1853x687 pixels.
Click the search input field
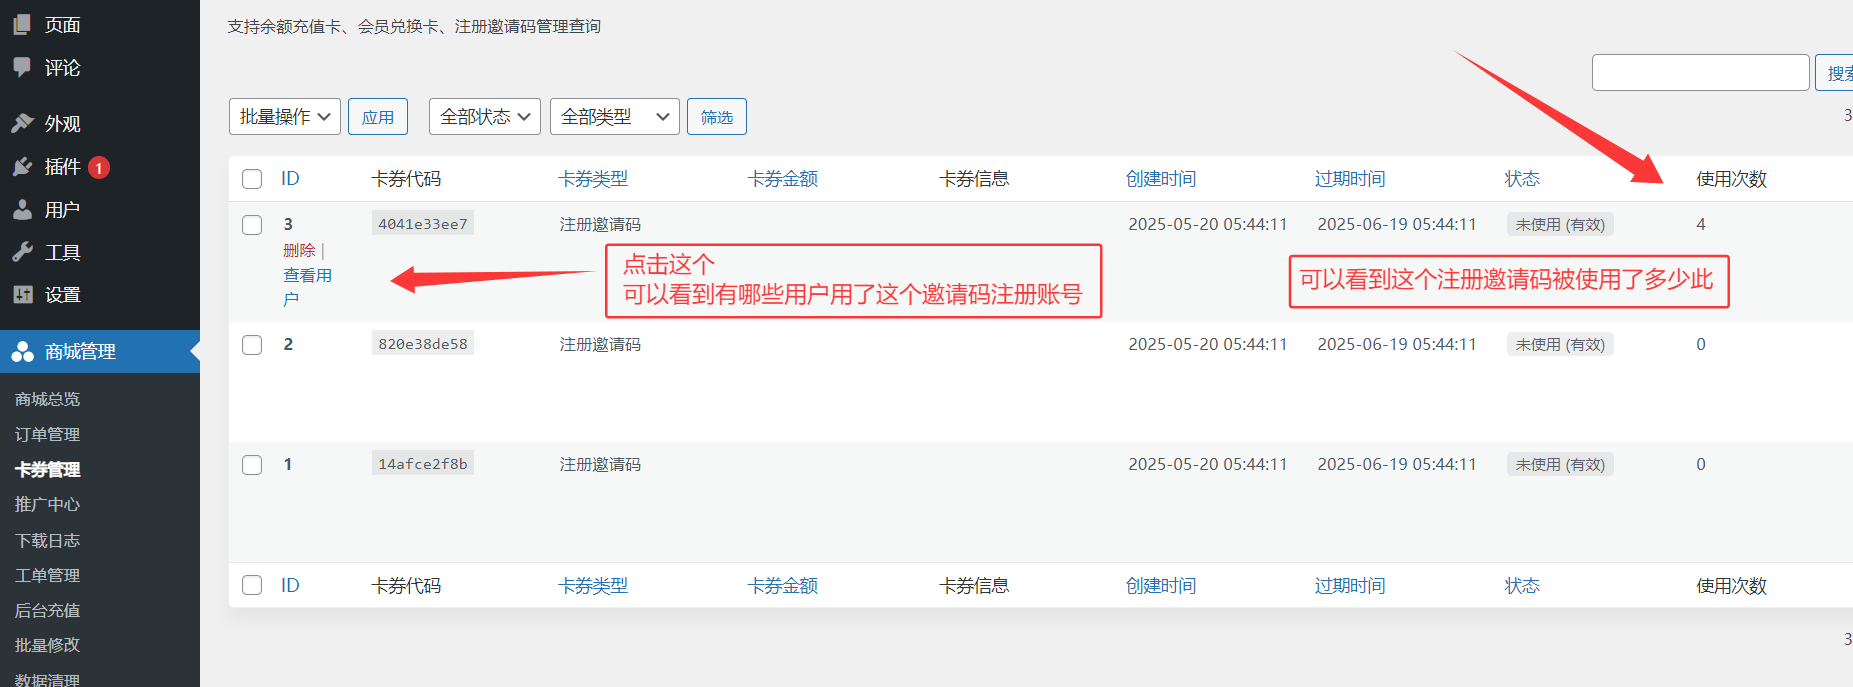tap(1700, 73)
